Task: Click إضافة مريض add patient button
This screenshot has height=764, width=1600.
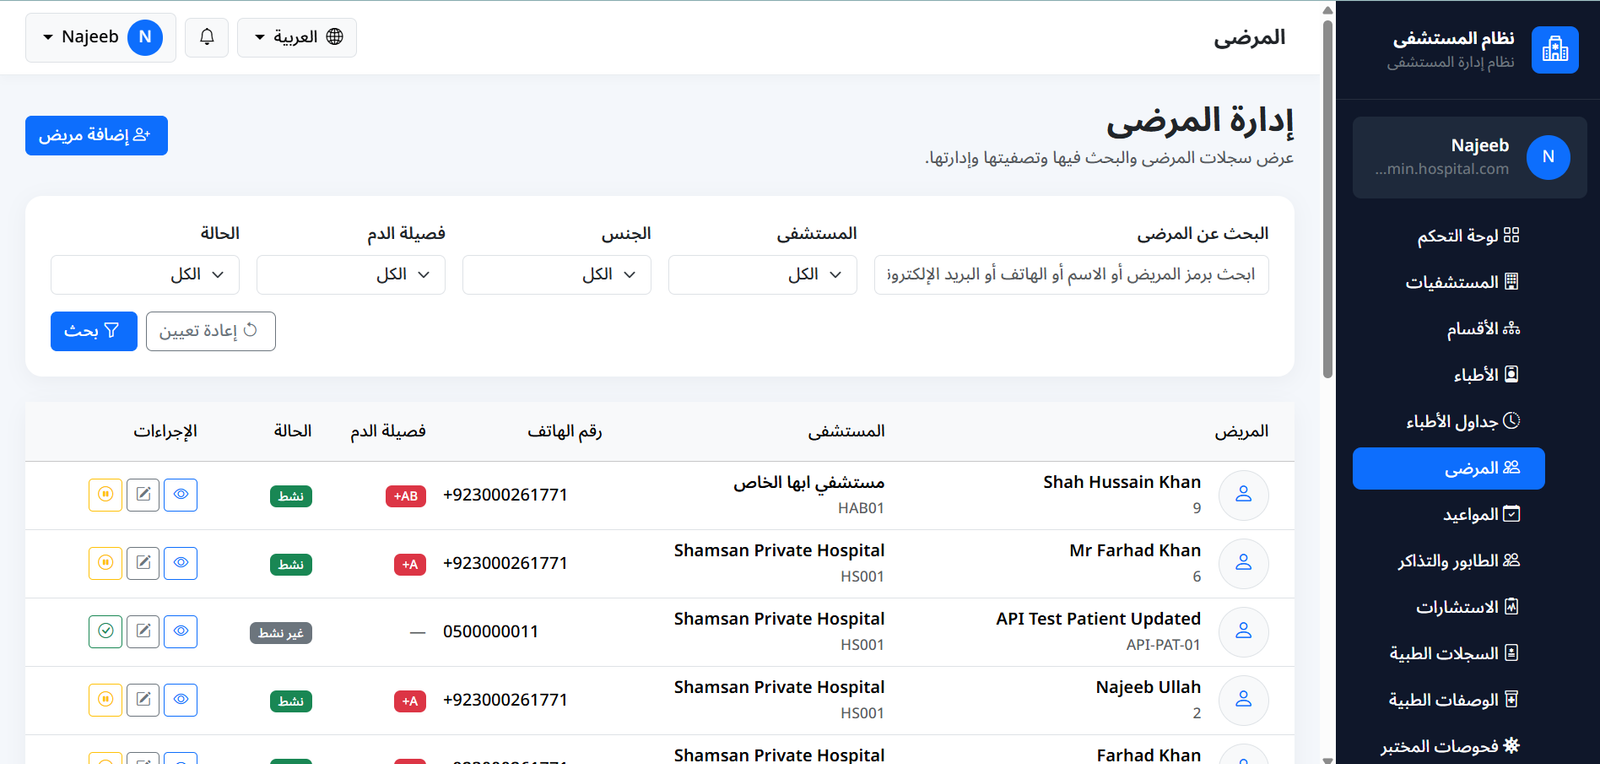Action: point(96,135)
